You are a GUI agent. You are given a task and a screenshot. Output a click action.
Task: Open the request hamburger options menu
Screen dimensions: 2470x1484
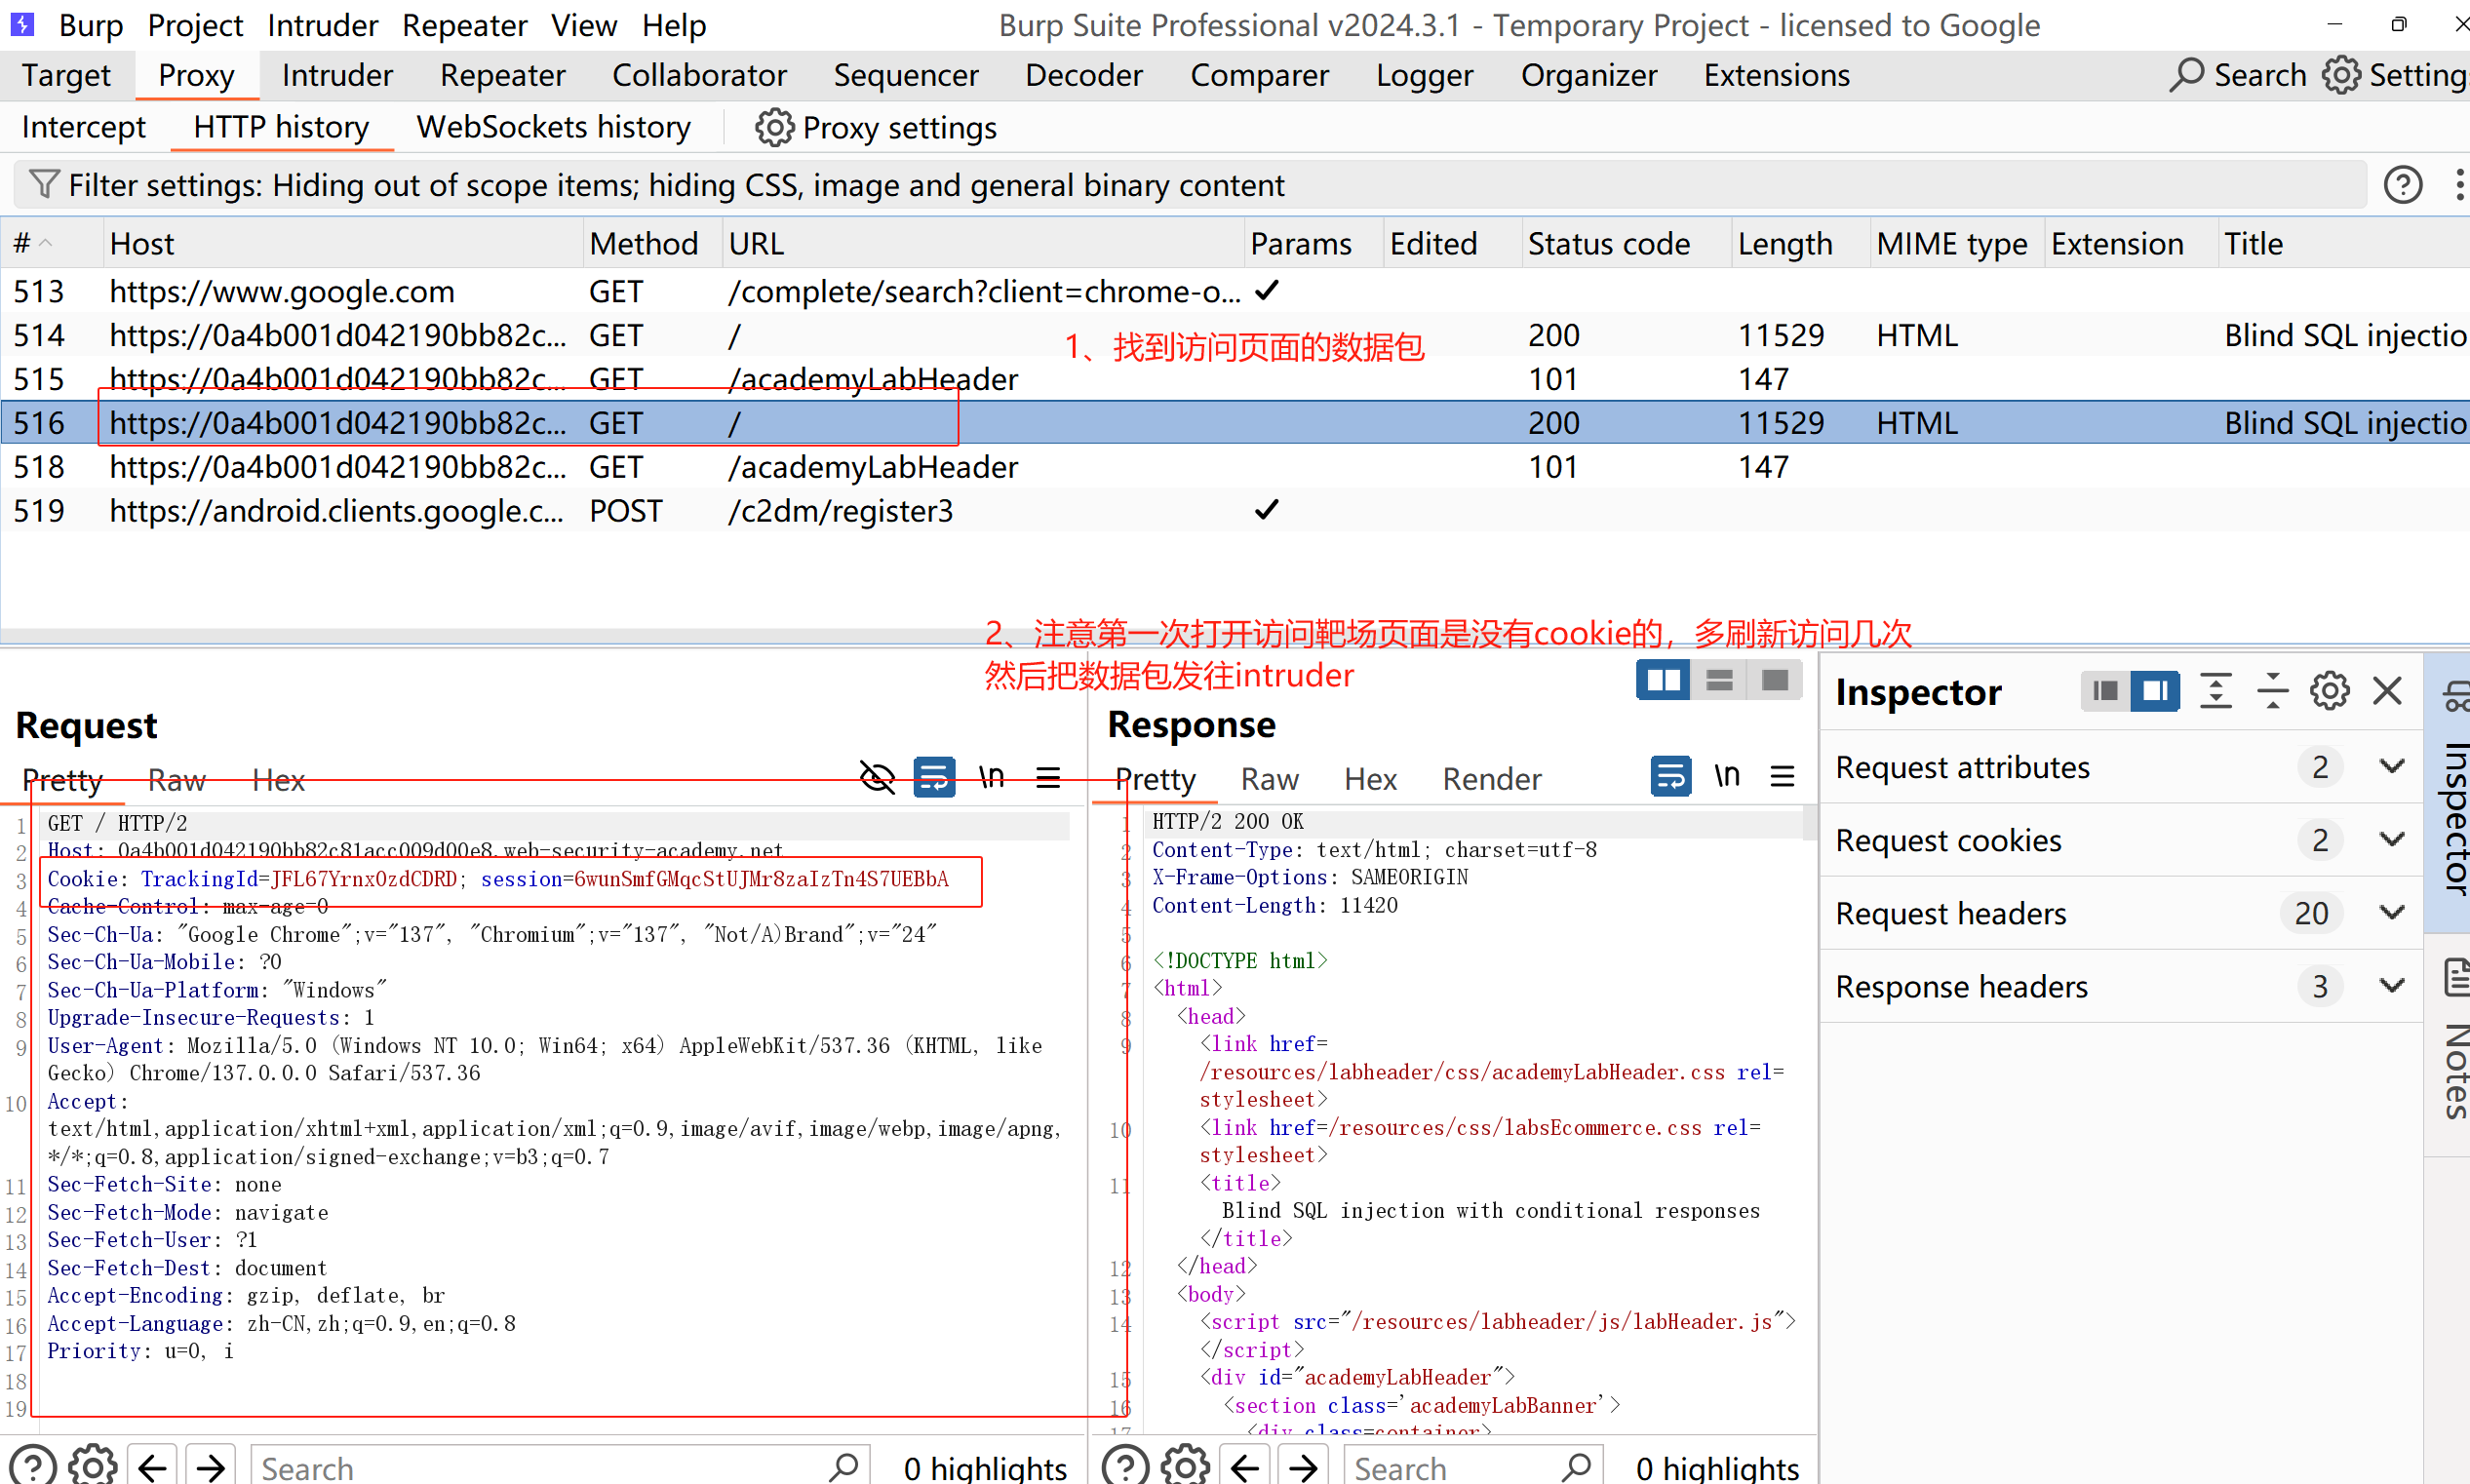tap(1048, 778)
